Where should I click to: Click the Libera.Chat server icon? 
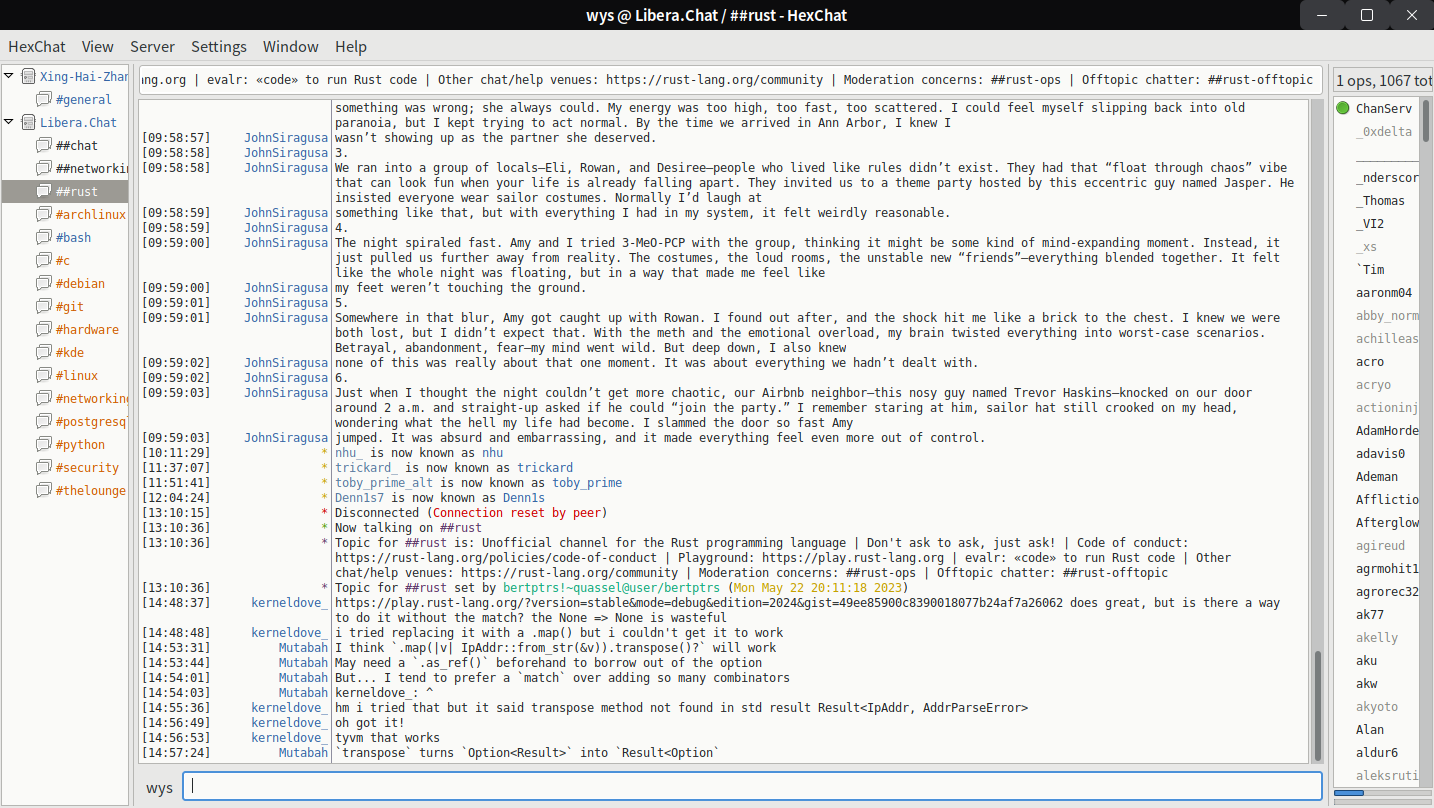(29, 122)
